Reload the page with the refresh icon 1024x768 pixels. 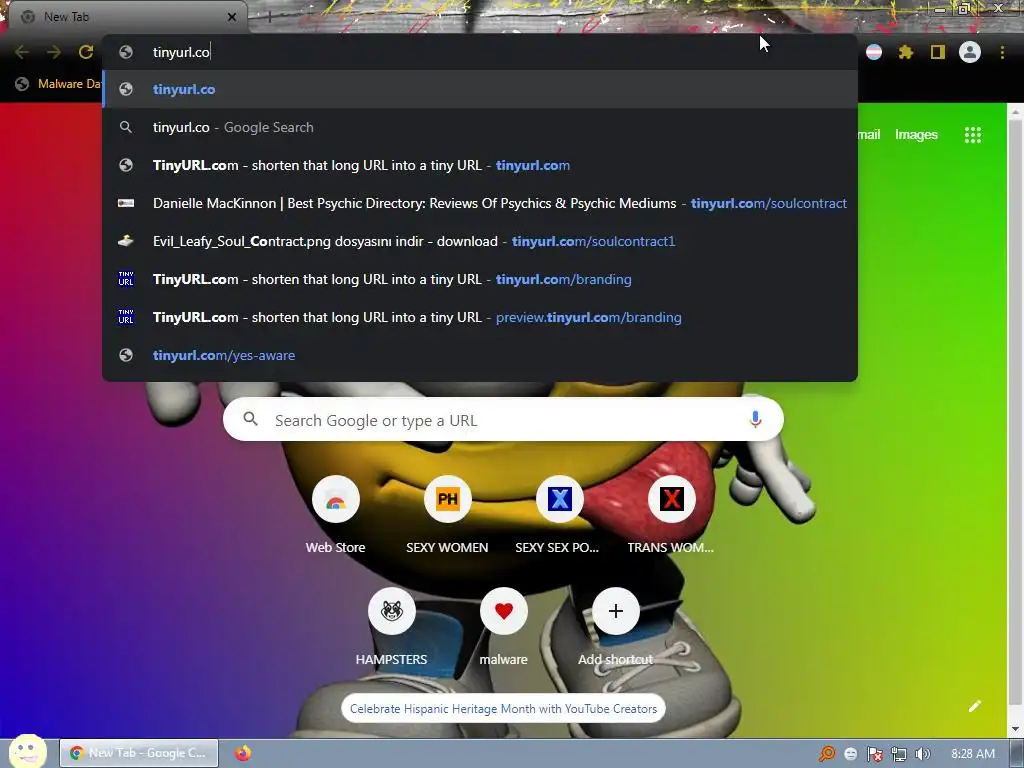86,52
